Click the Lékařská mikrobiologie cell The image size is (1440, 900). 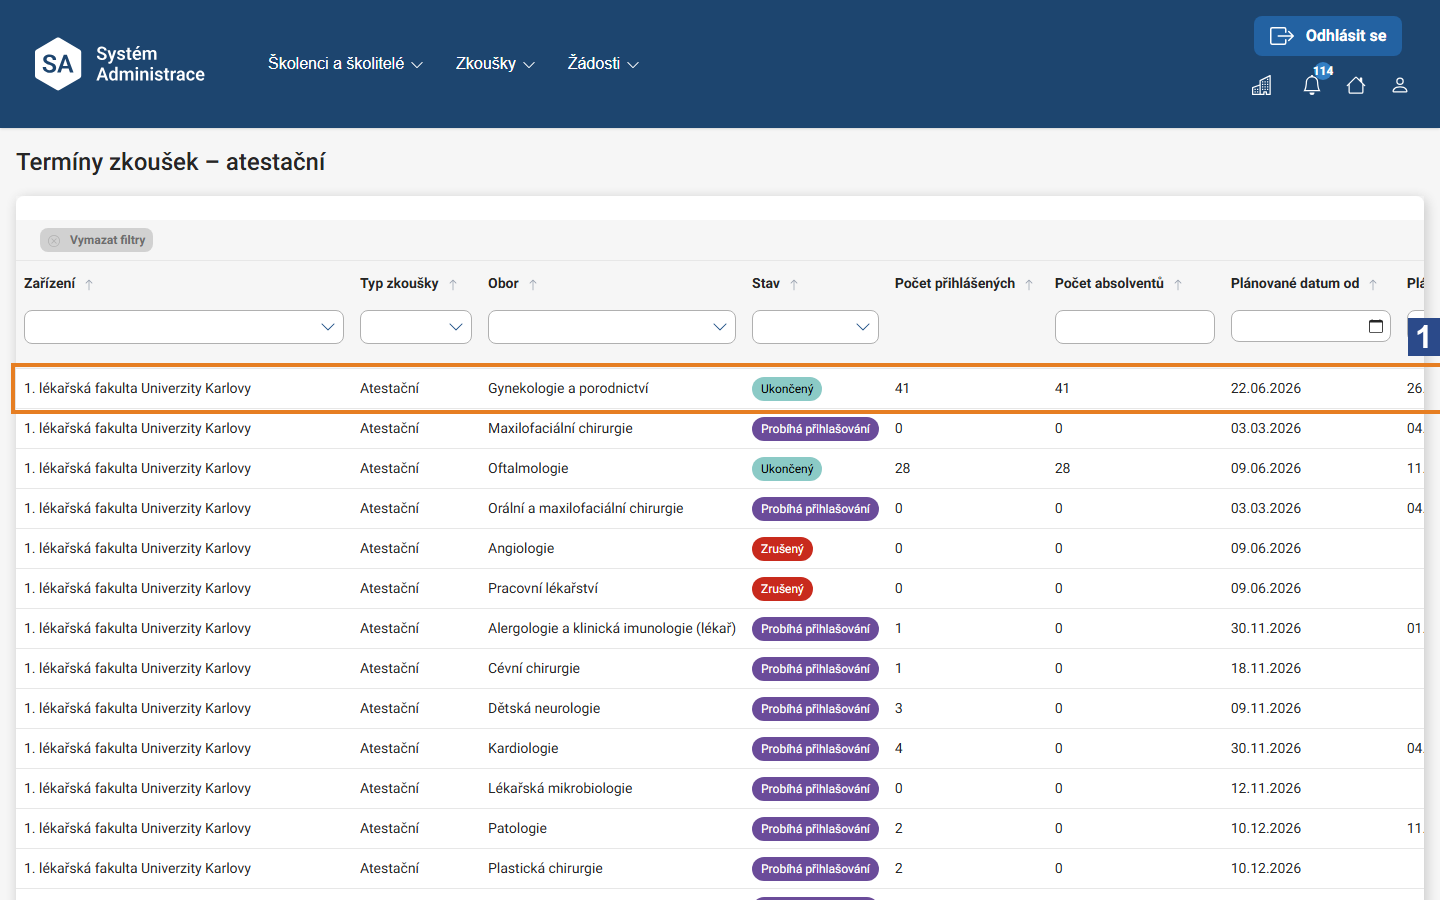pyautogui.click(x=560, y=788)
